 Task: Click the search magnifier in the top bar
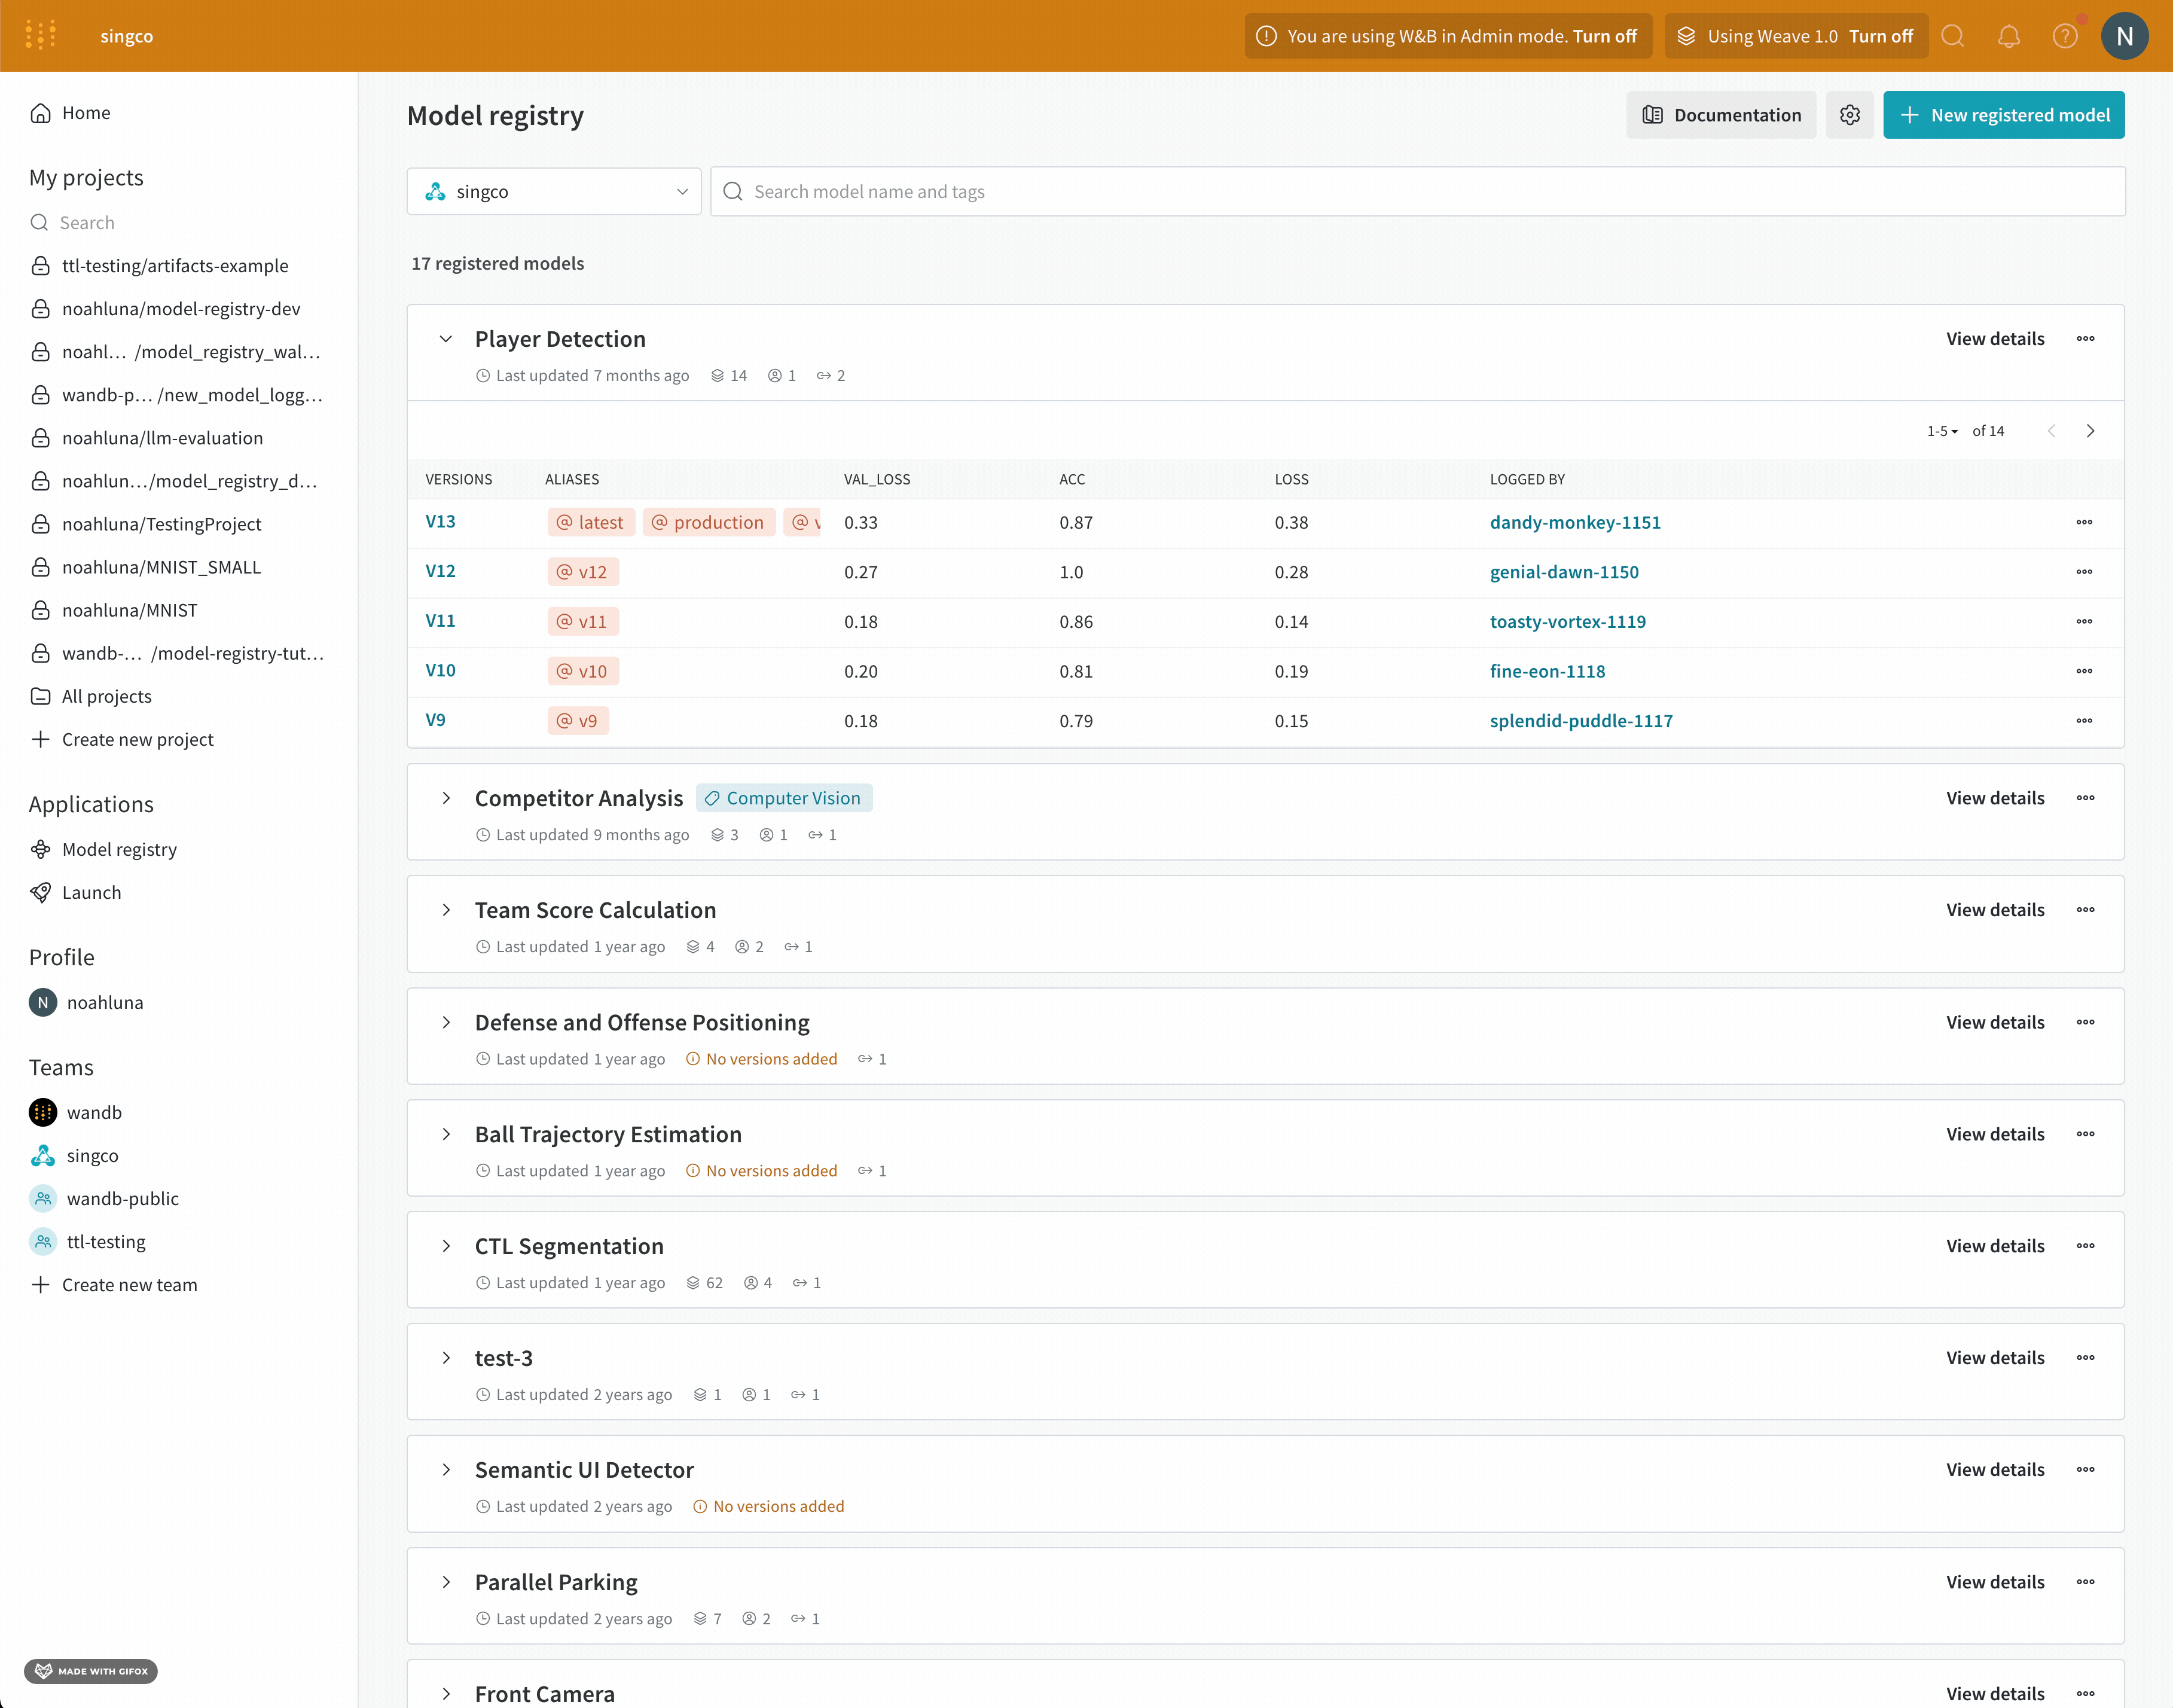coord(1953,36)
